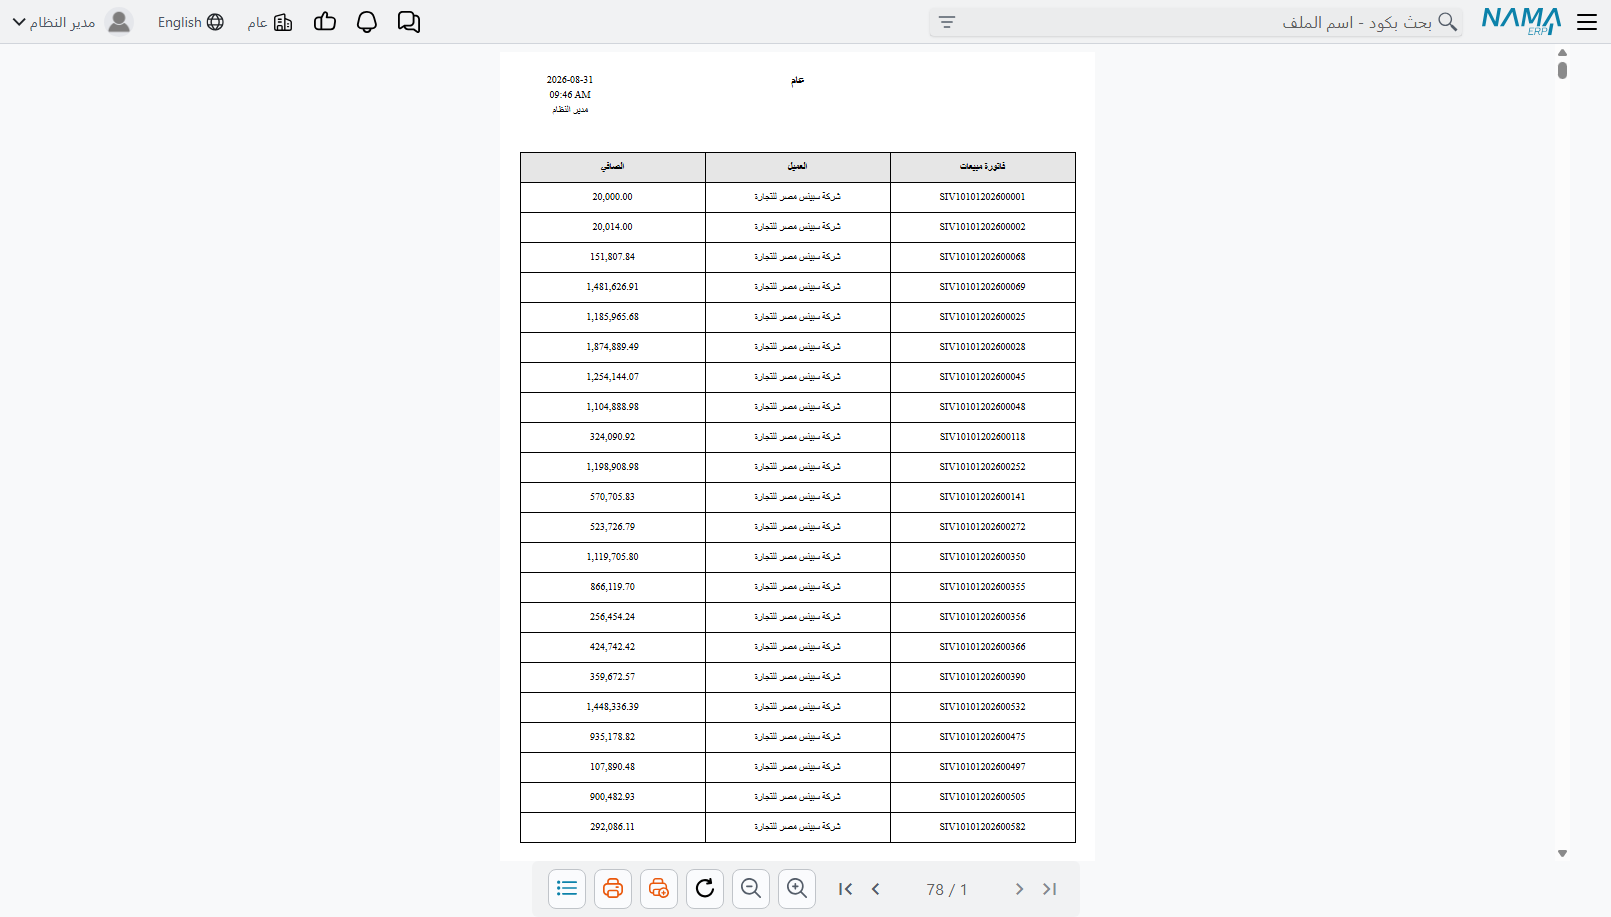Click net amount 20,000.00
The height and width of the screenshot is (917, 1611).
click(613, 197)
